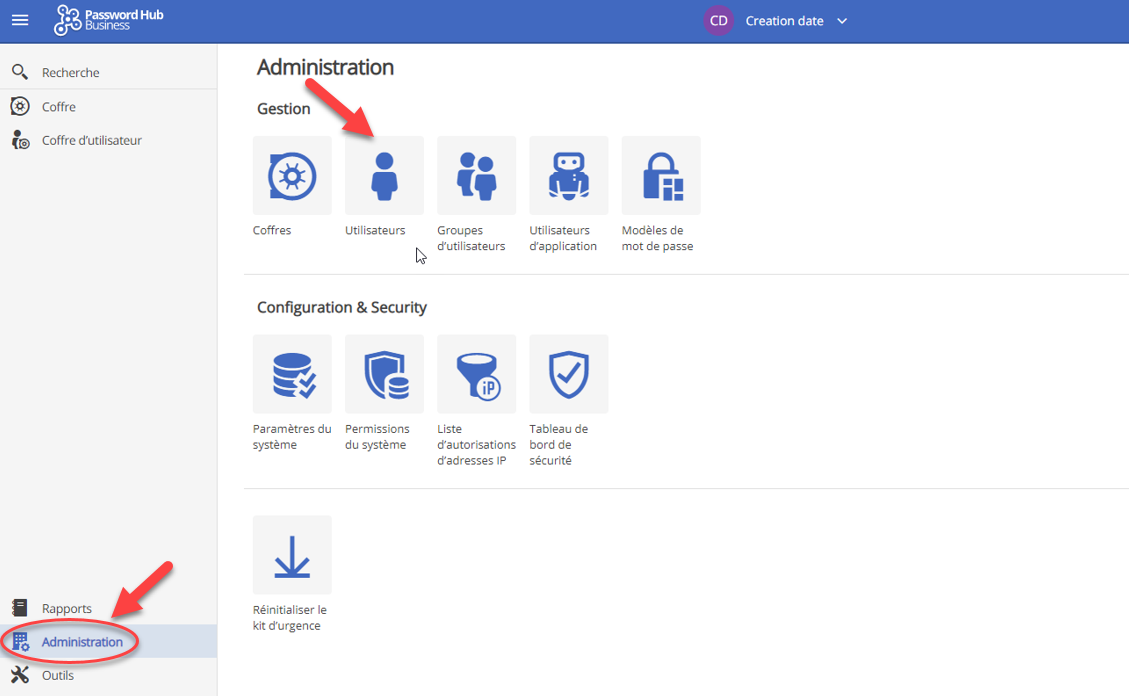Go to Coffre in the sidebar
The width and height of the screenshot is (1129, 696).
click(x=58, y=107)
